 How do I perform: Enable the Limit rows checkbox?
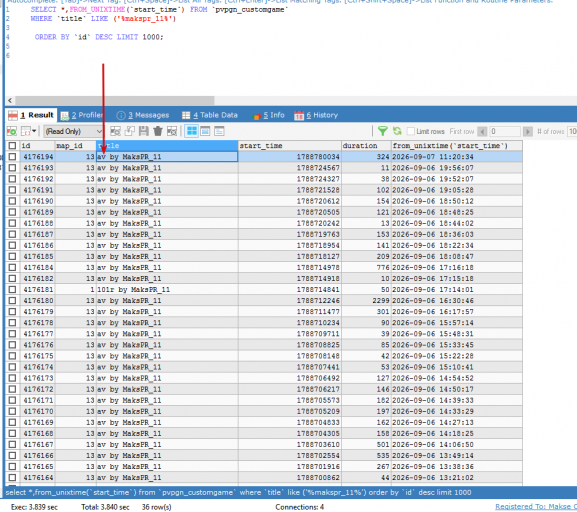tap(411, 131)
